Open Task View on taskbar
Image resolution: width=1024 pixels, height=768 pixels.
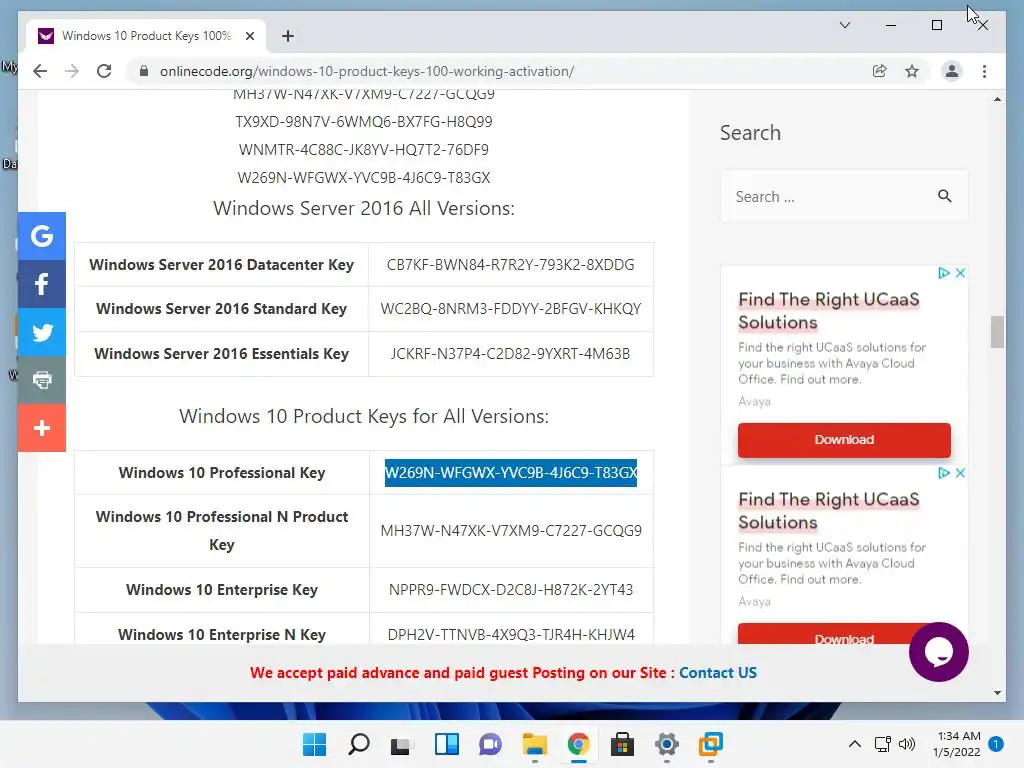pos(400,744)
